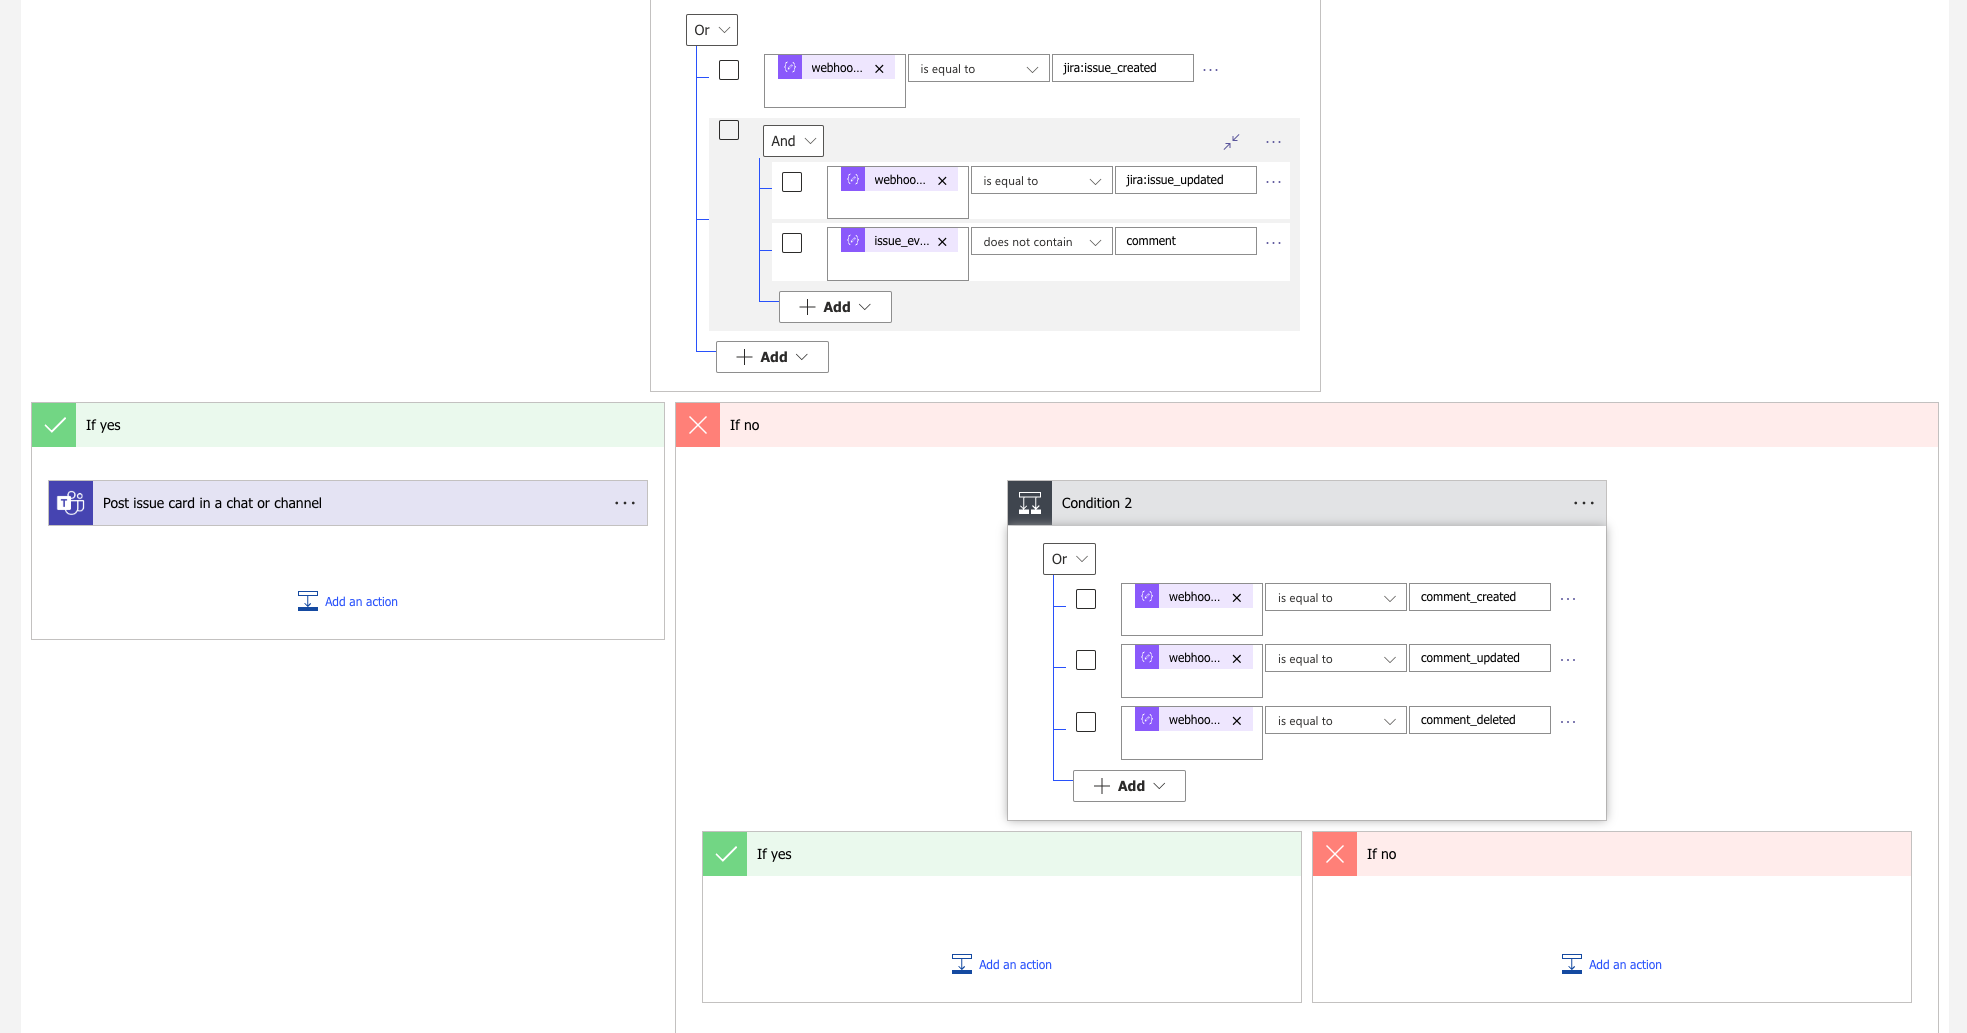Screen dimensions: 1967x1033
Task: Open the ellipsis menu on Condition 2 header
Action: click(1583, 503)
